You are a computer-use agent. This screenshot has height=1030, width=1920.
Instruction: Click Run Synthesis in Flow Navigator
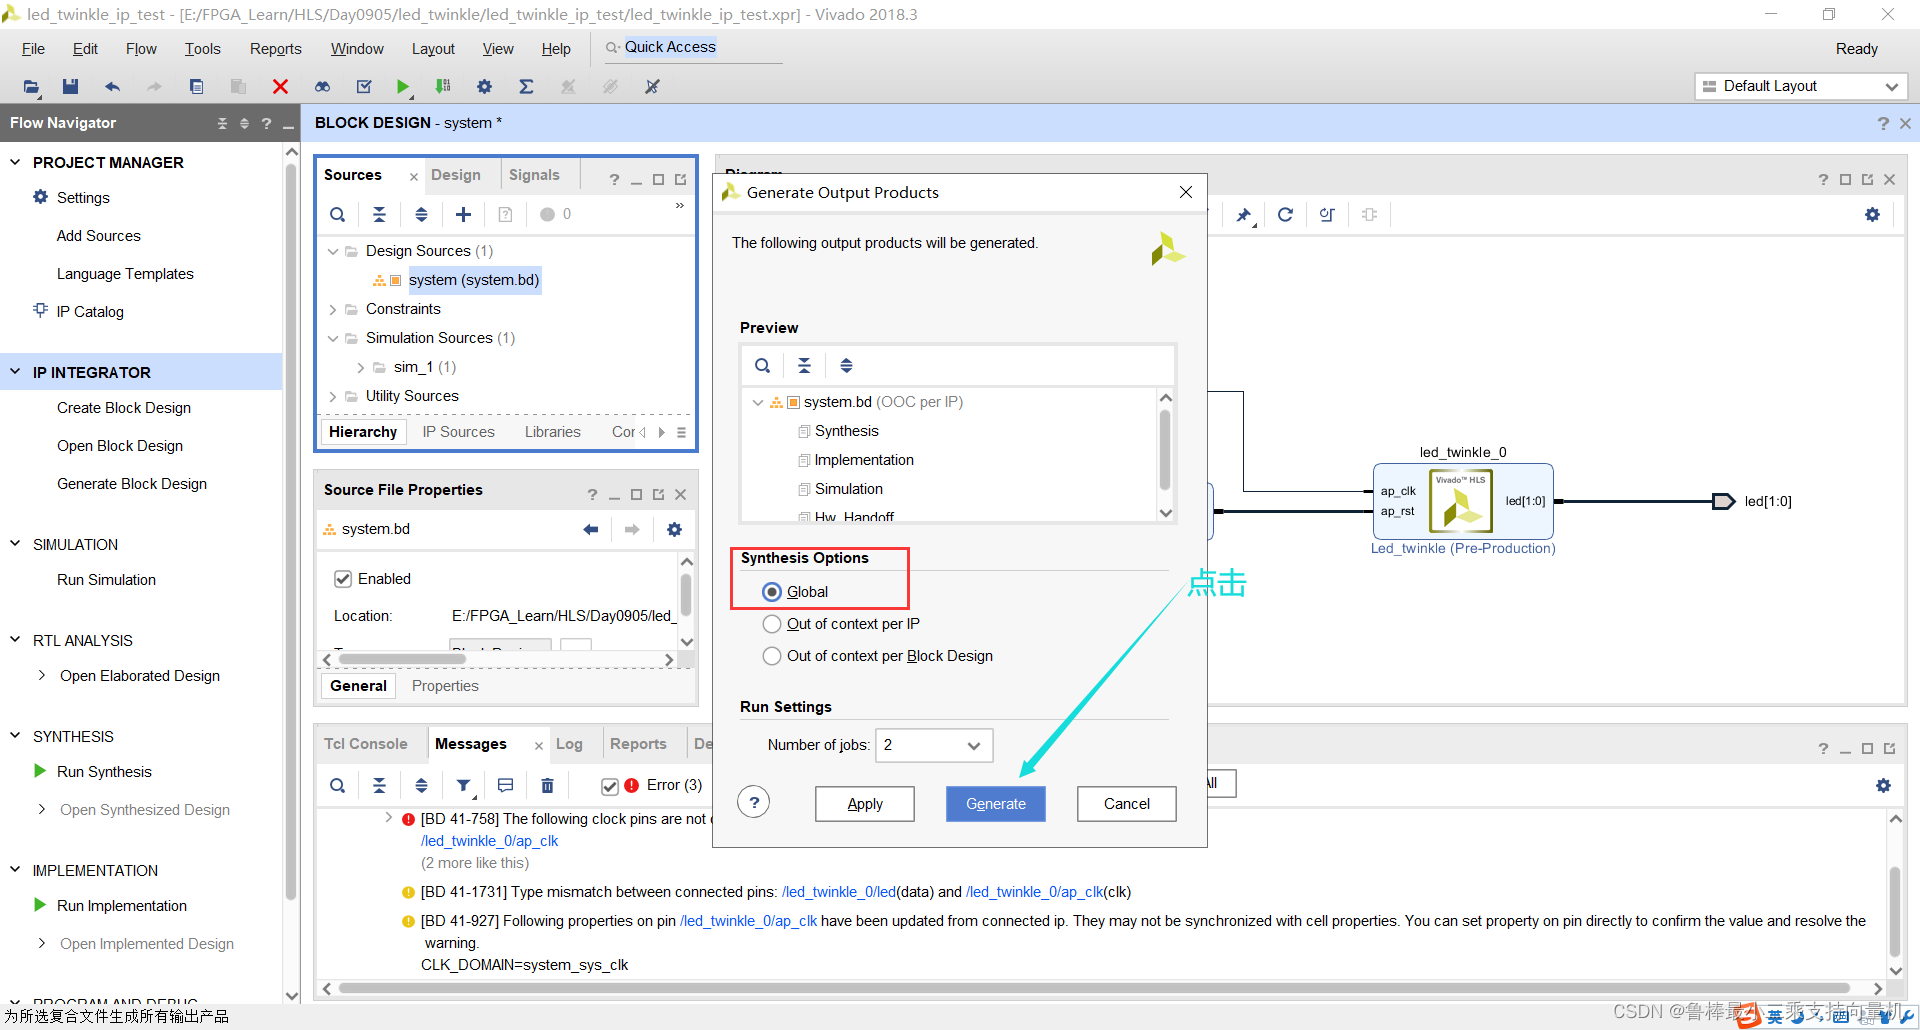coord(104,772)
